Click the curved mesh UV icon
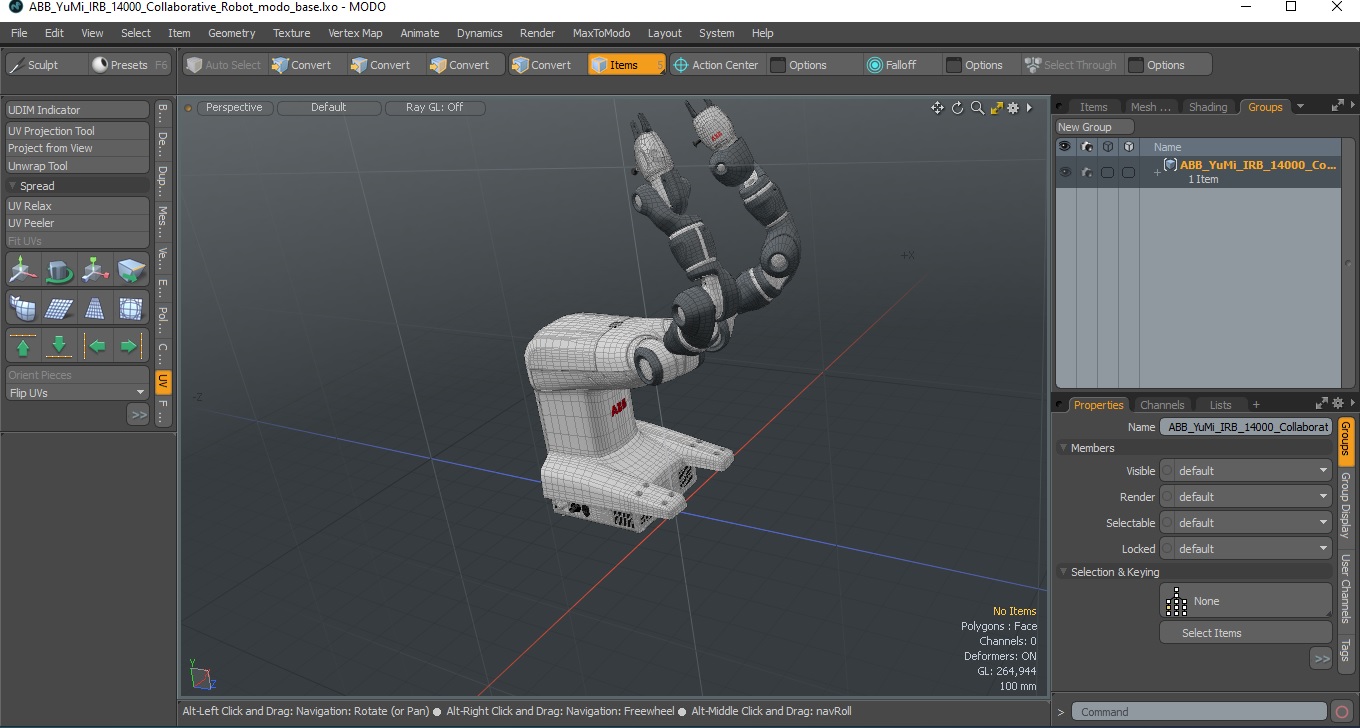This screenshot has height=728, width=1360. [x=23, y=308]
